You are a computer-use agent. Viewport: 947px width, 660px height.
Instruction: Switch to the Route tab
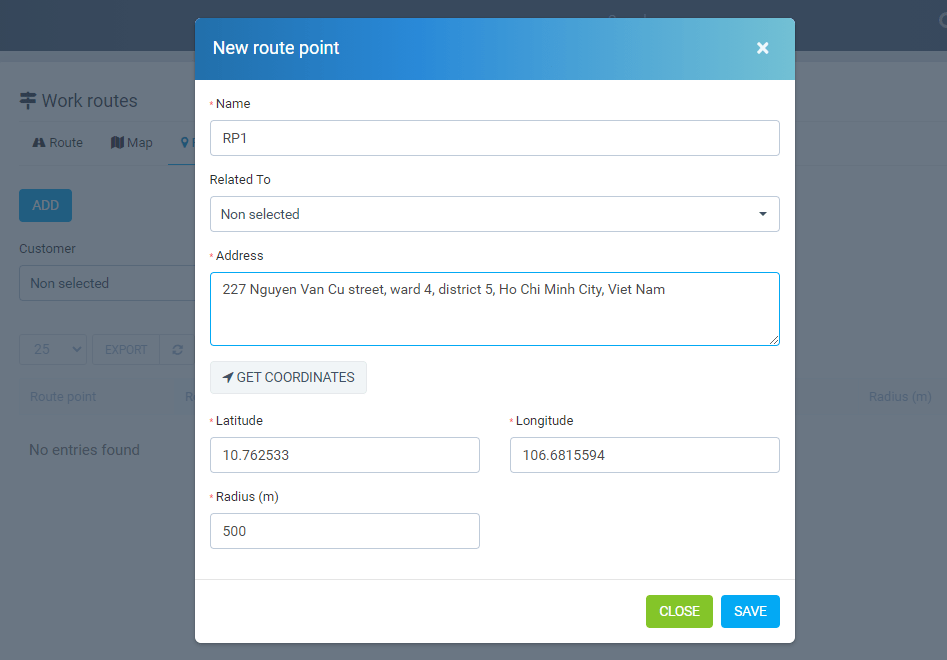tap(57, 143)
